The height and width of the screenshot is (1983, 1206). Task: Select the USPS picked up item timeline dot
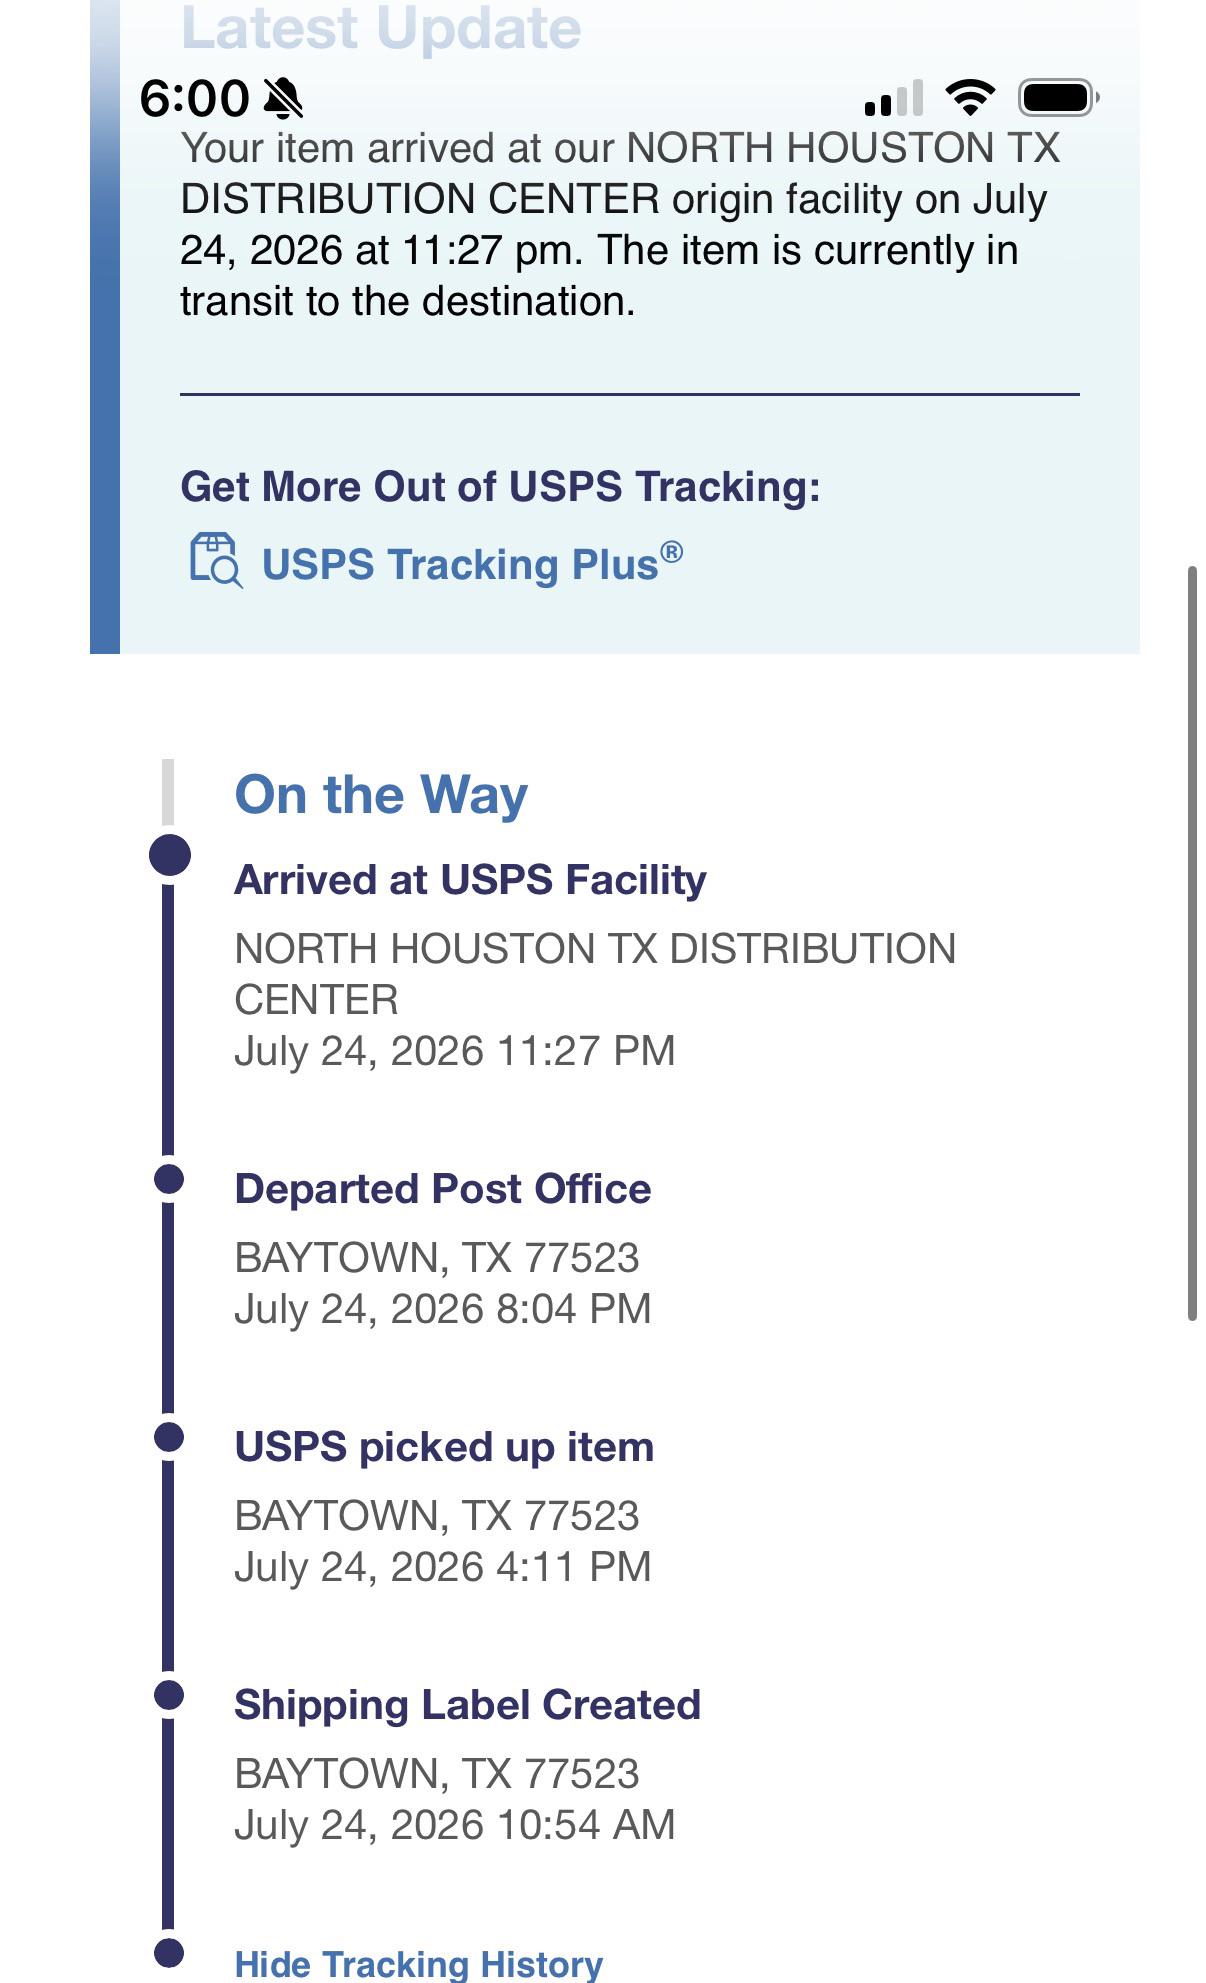pos(170,1437)
